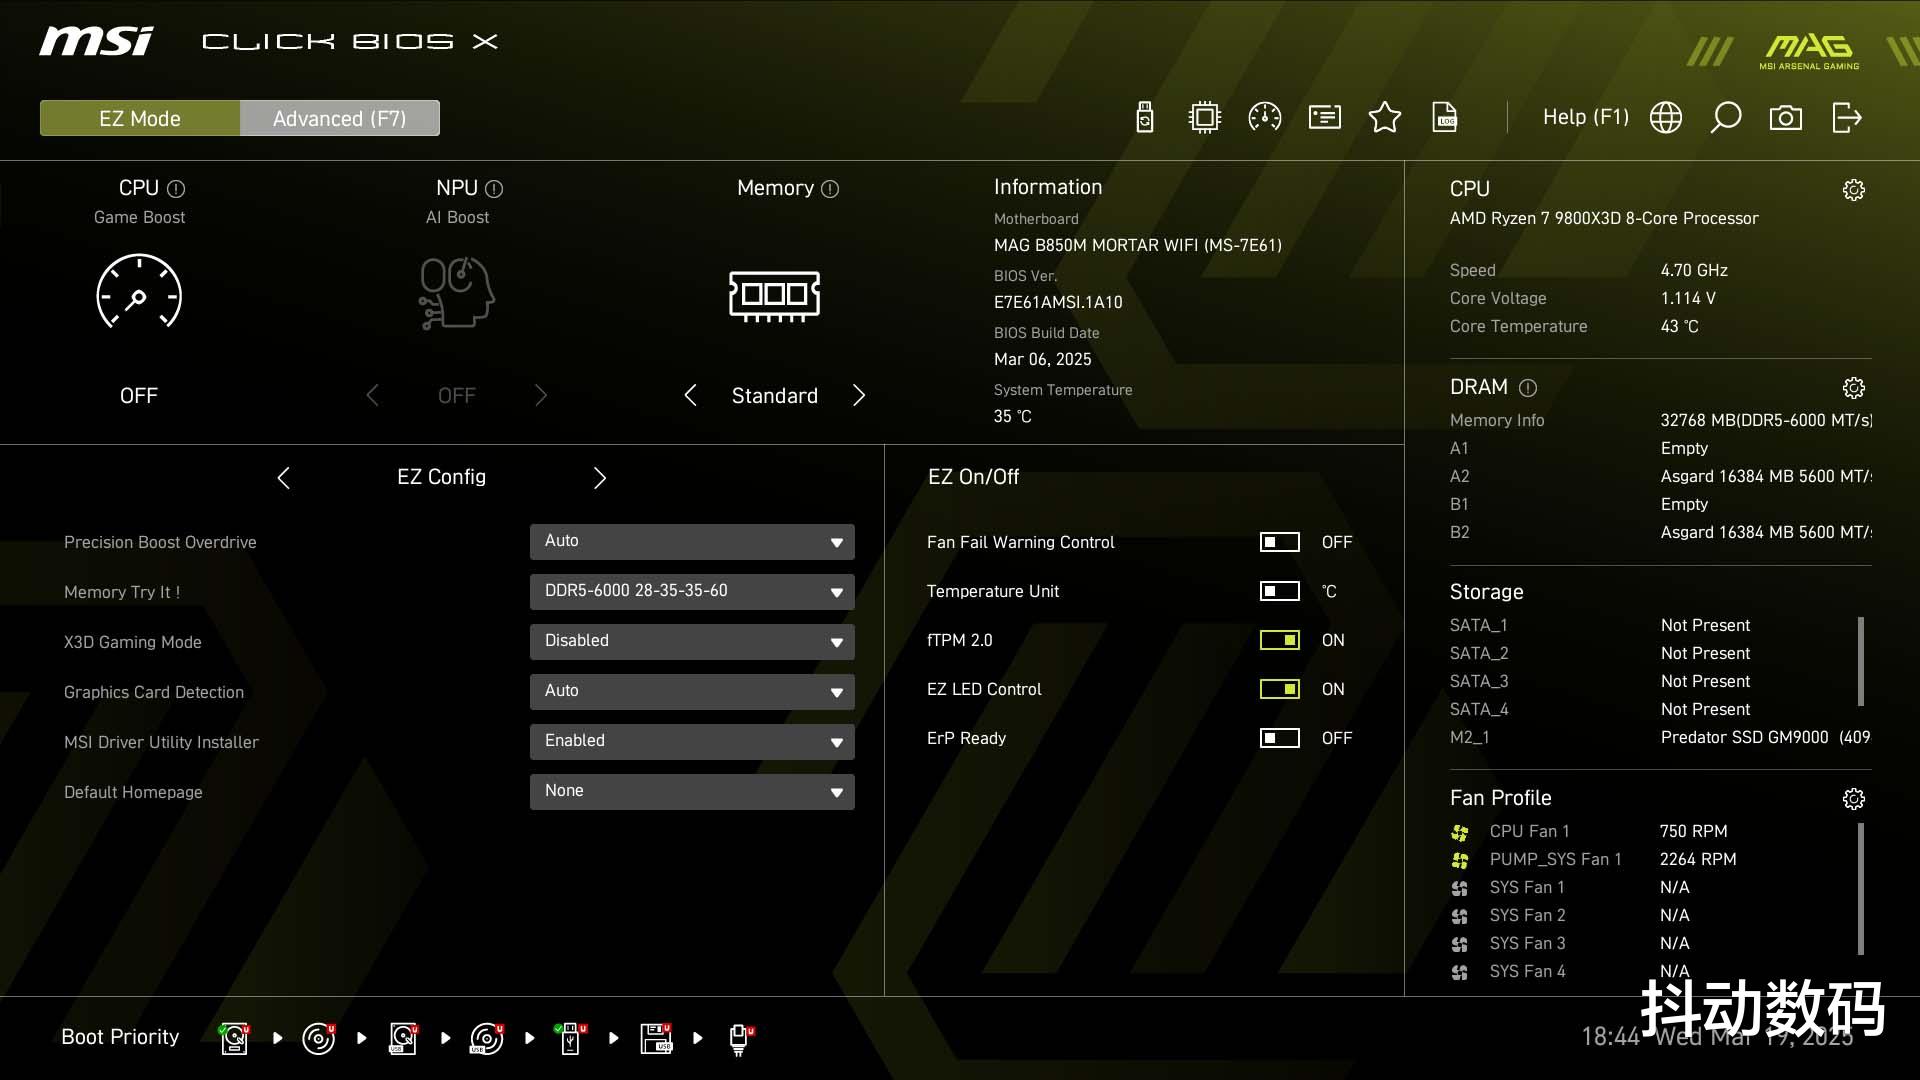Click BIOS version E7E61AMSI.1A10 text

point(1058,302)
